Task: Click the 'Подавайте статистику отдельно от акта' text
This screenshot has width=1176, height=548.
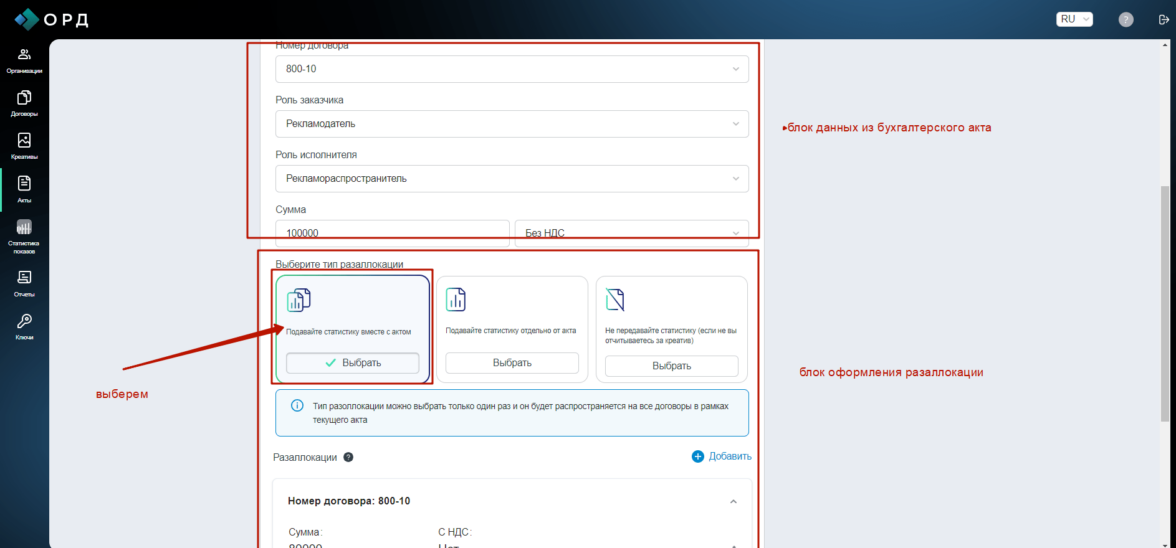Action: tap(511, 331)
